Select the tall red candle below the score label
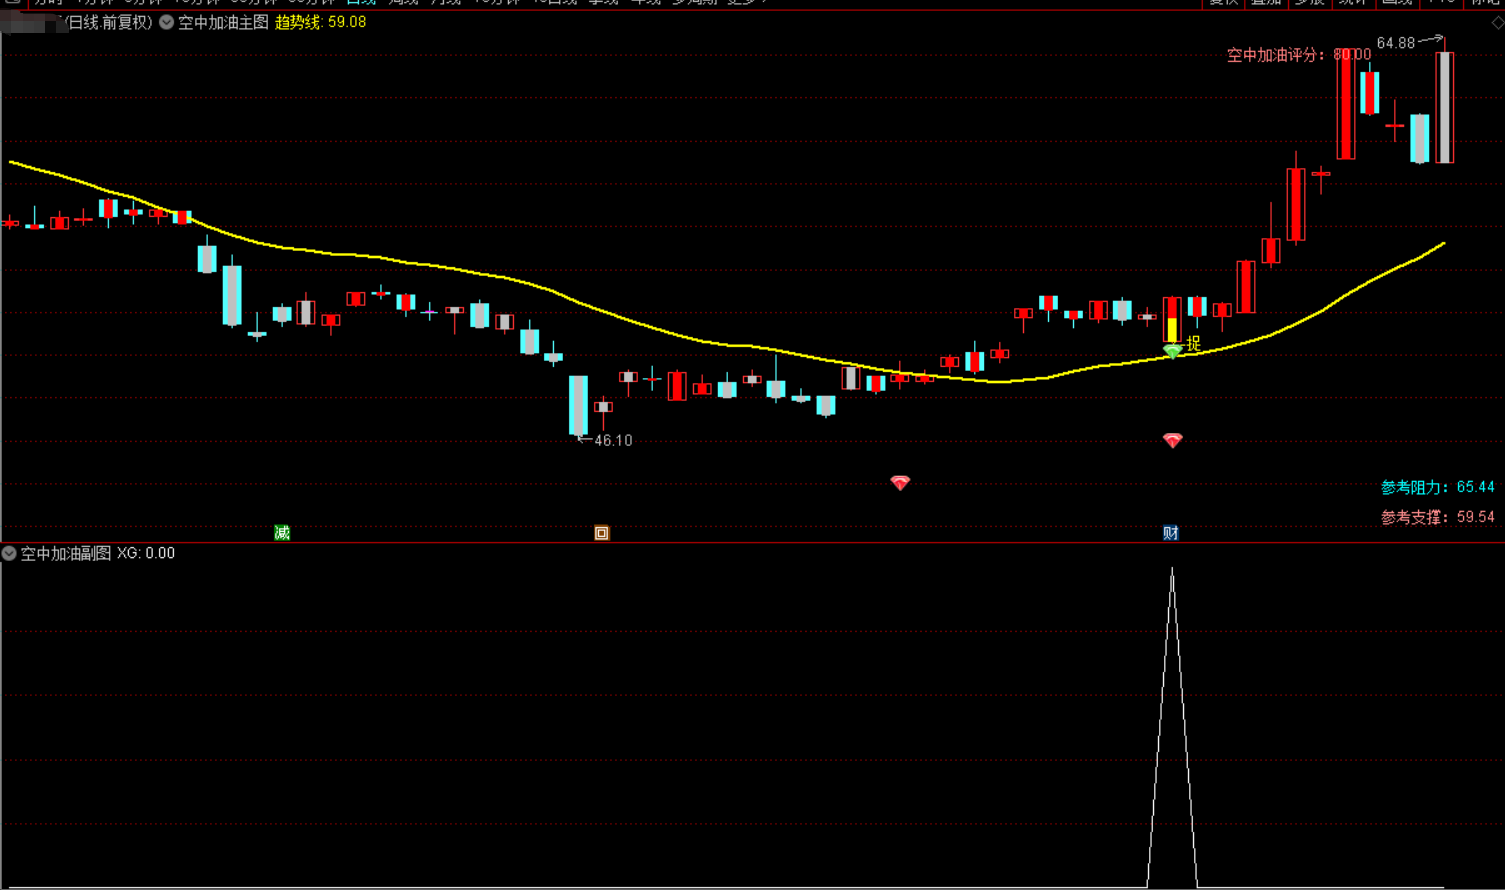Screen dimensions: 1505x890 [1346, 104]
